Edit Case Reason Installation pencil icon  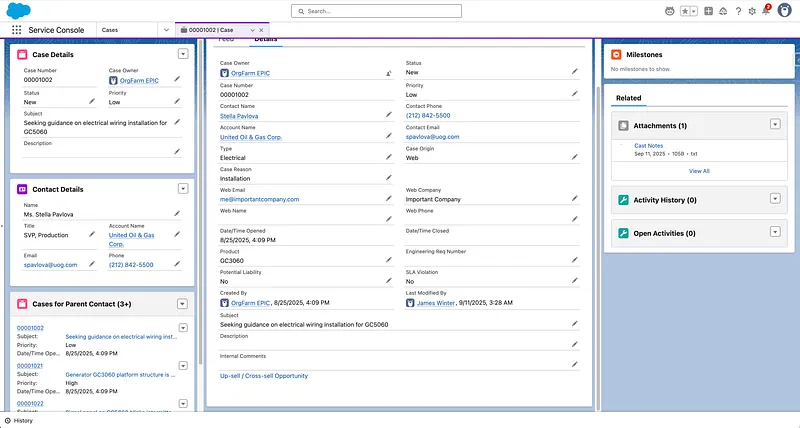coord(388,178)
